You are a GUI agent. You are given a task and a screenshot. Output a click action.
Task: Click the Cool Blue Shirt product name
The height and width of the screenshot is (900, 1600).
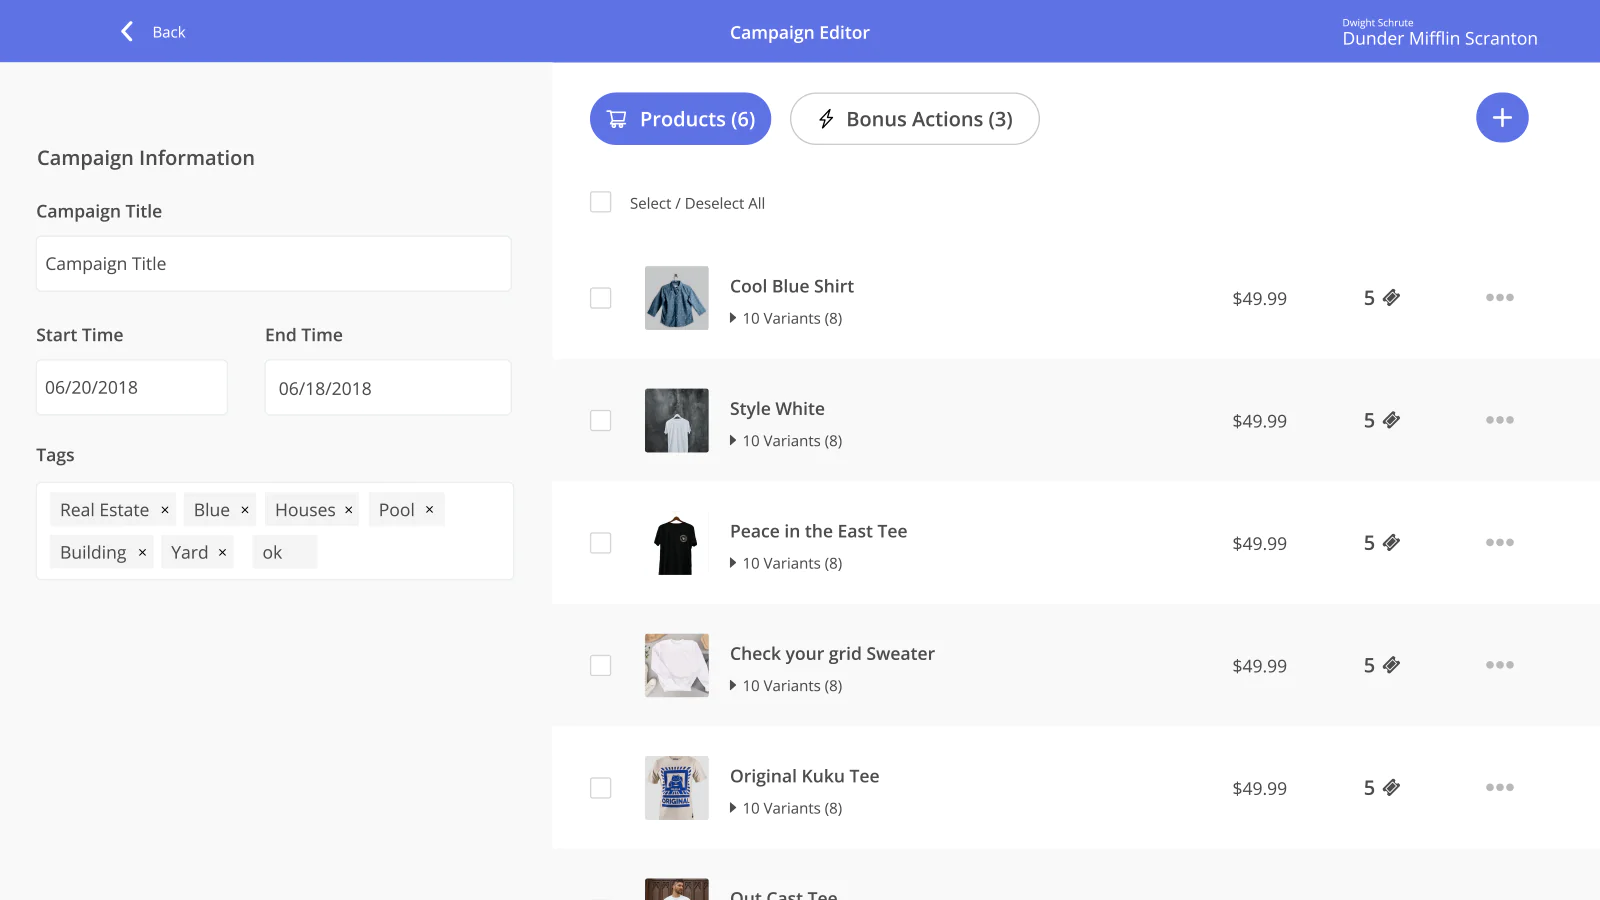click(792, 286)
